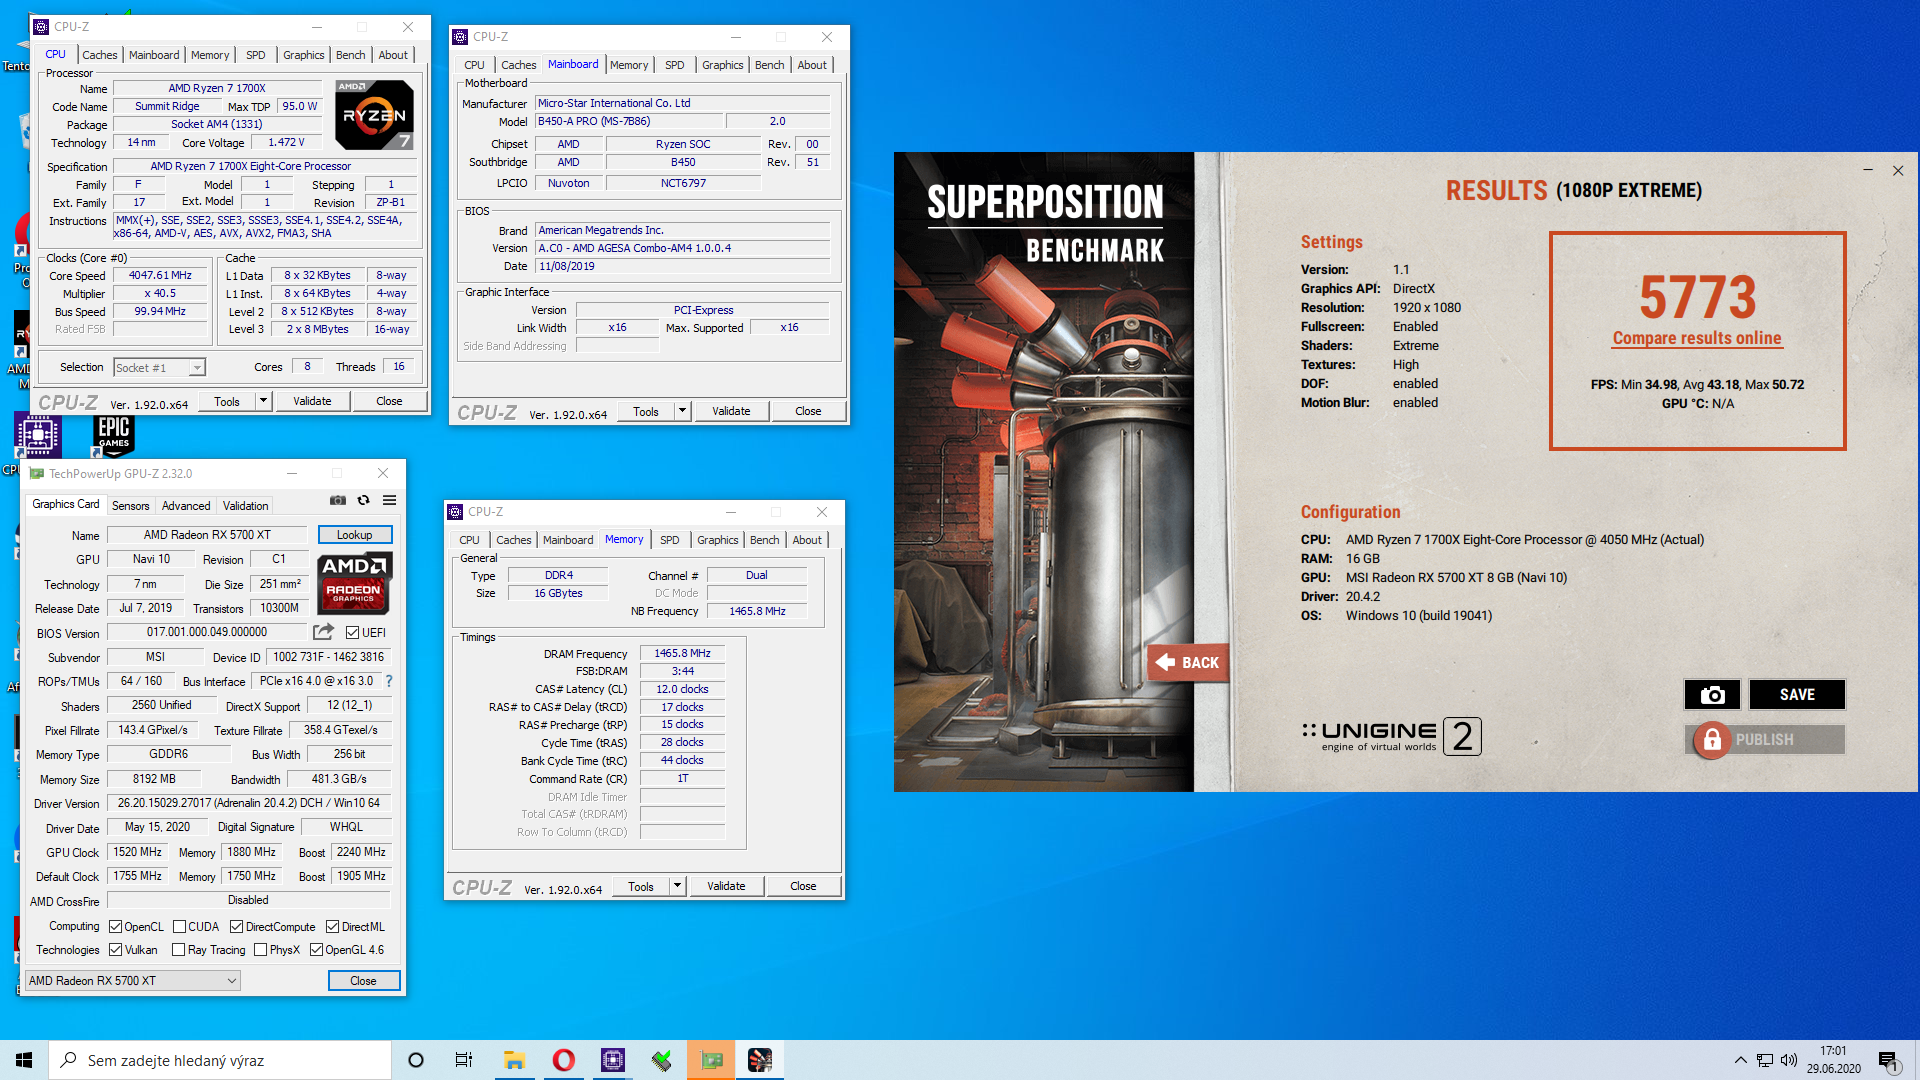Toggle the UEFI checkbox in GPU-Z
Screen dimensions: 1920x1080
(x=352, y=633)
